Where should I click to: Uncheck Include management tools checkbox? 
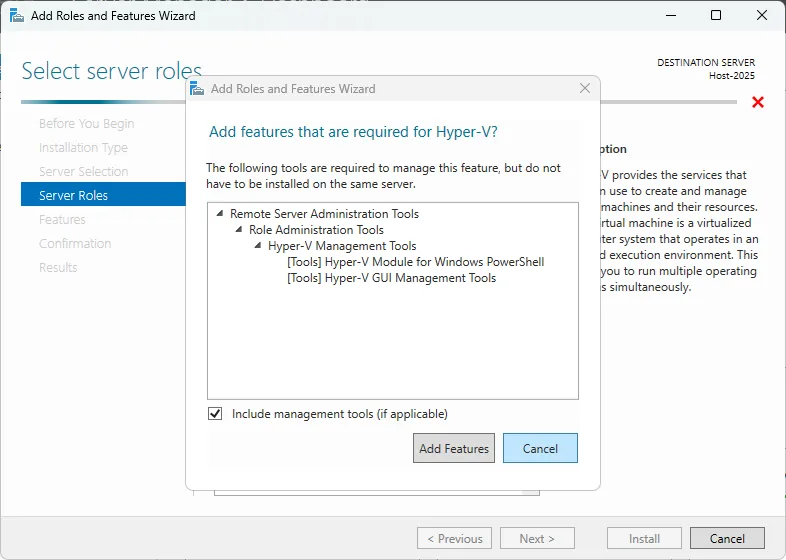coord(215,414)
